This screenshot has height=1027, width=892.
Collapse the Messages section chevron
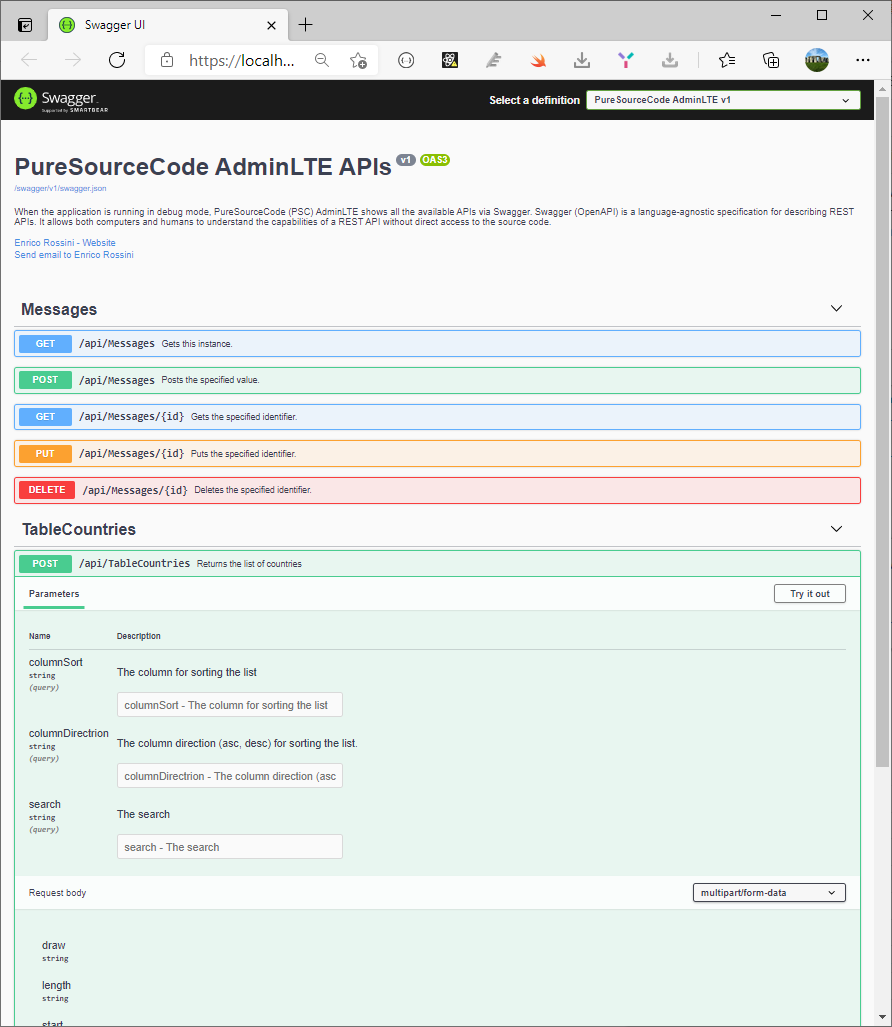(x=836, y=308)
